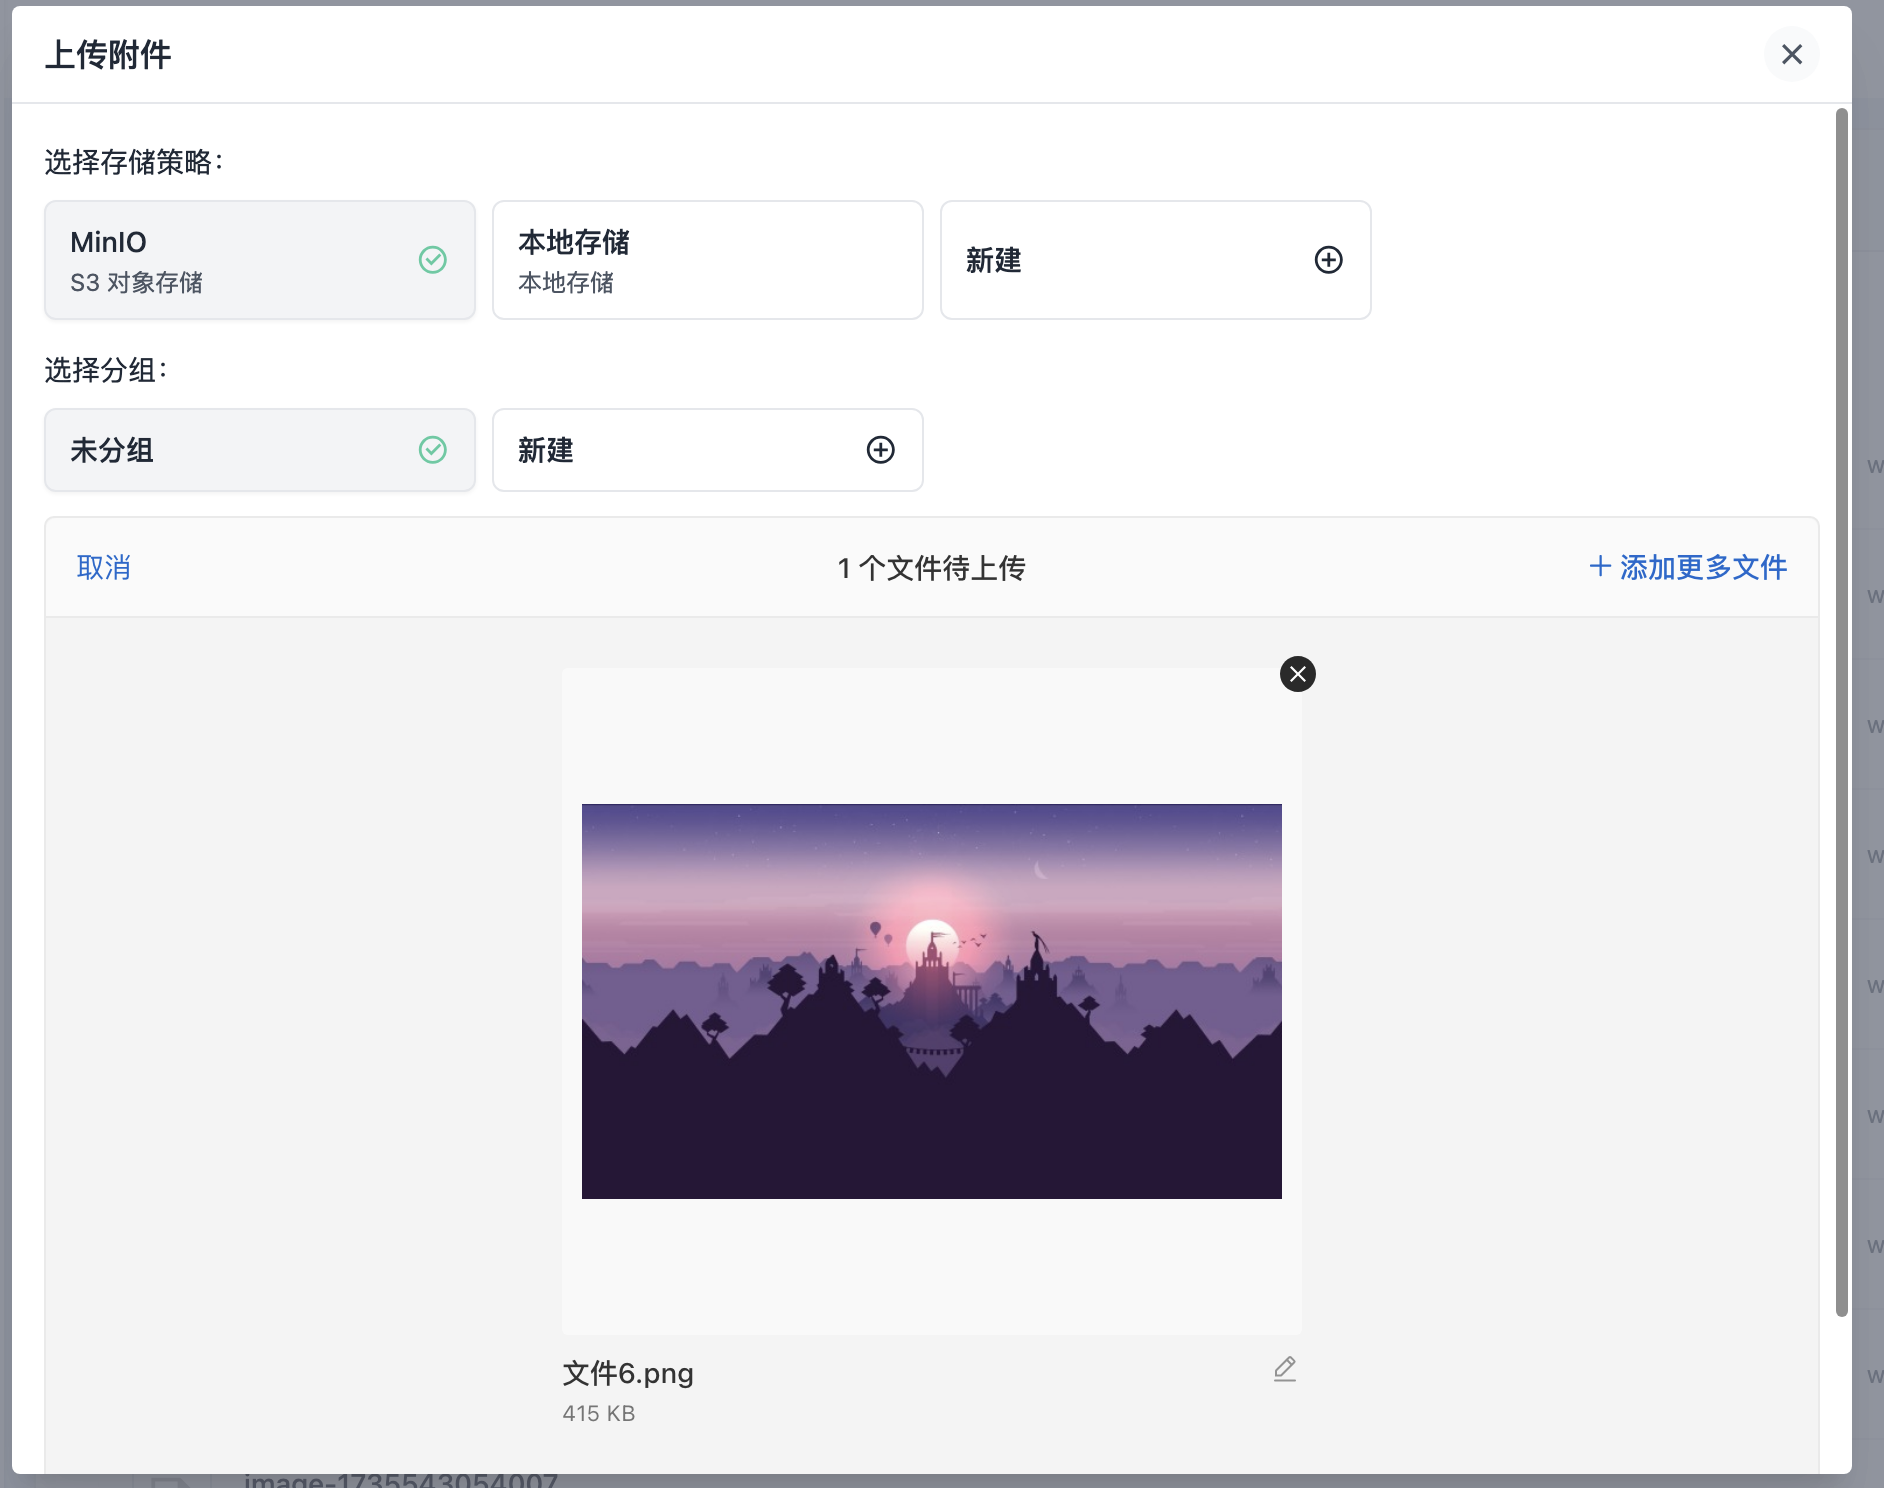
Task: Add more files with 添加更多文件
Action: coord(1688,568)
